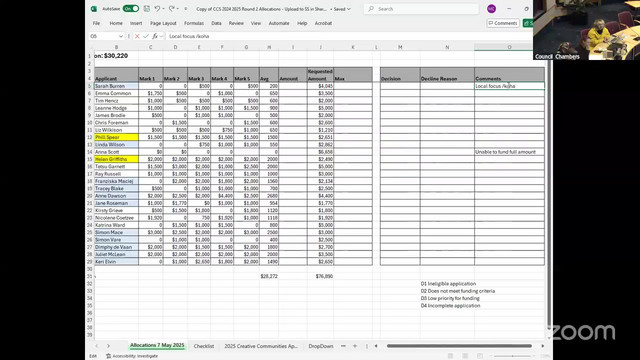The width and height of the screenshot is (640, 360).
Task: Click the Redo arrow icon
Action: point(171,9)
